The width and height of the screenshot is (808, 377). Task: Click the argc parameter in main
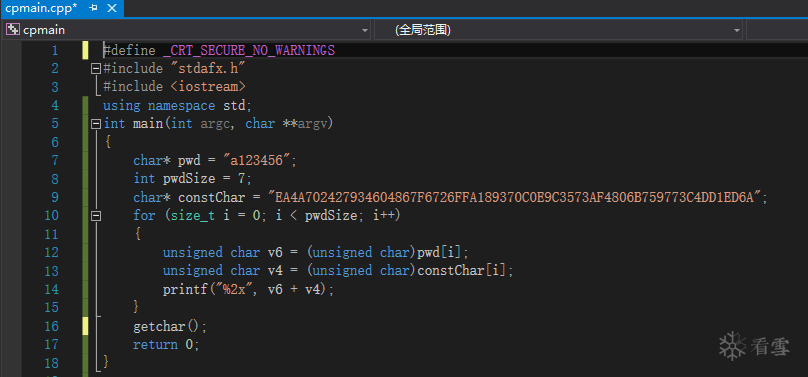[215, 124]
